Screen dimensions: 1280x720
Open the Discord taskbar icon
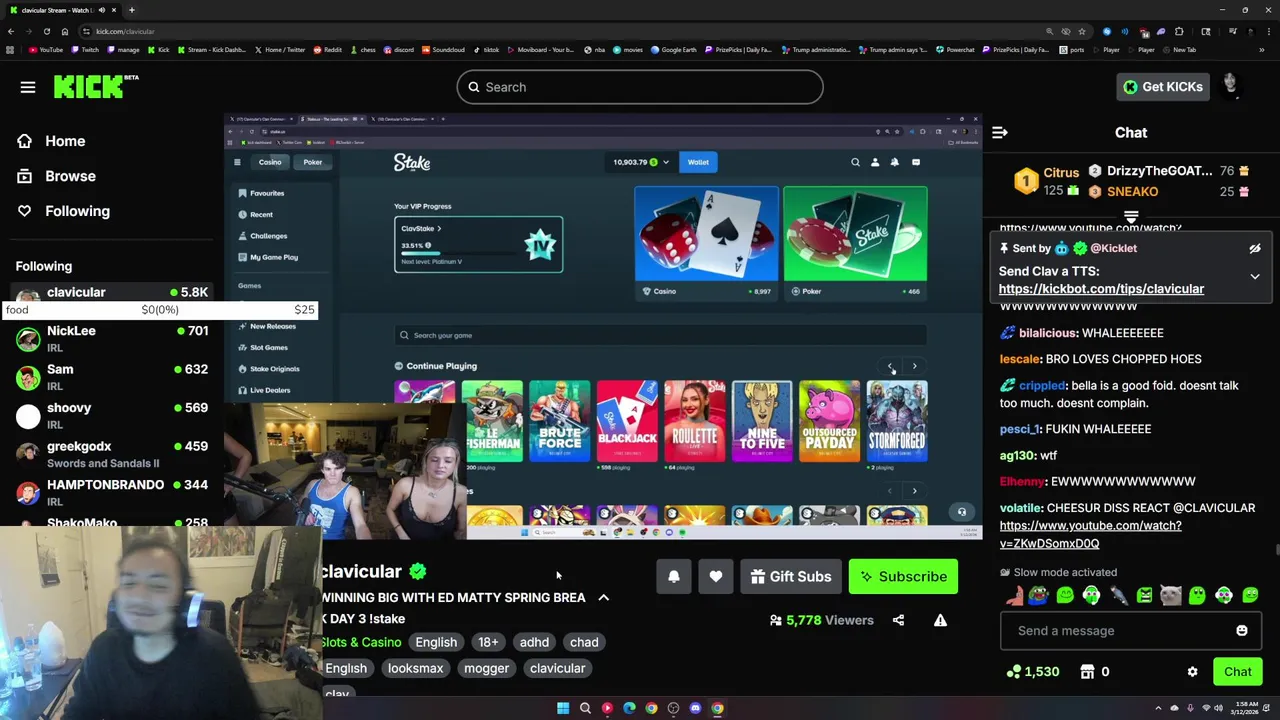(x=695, y=708)
